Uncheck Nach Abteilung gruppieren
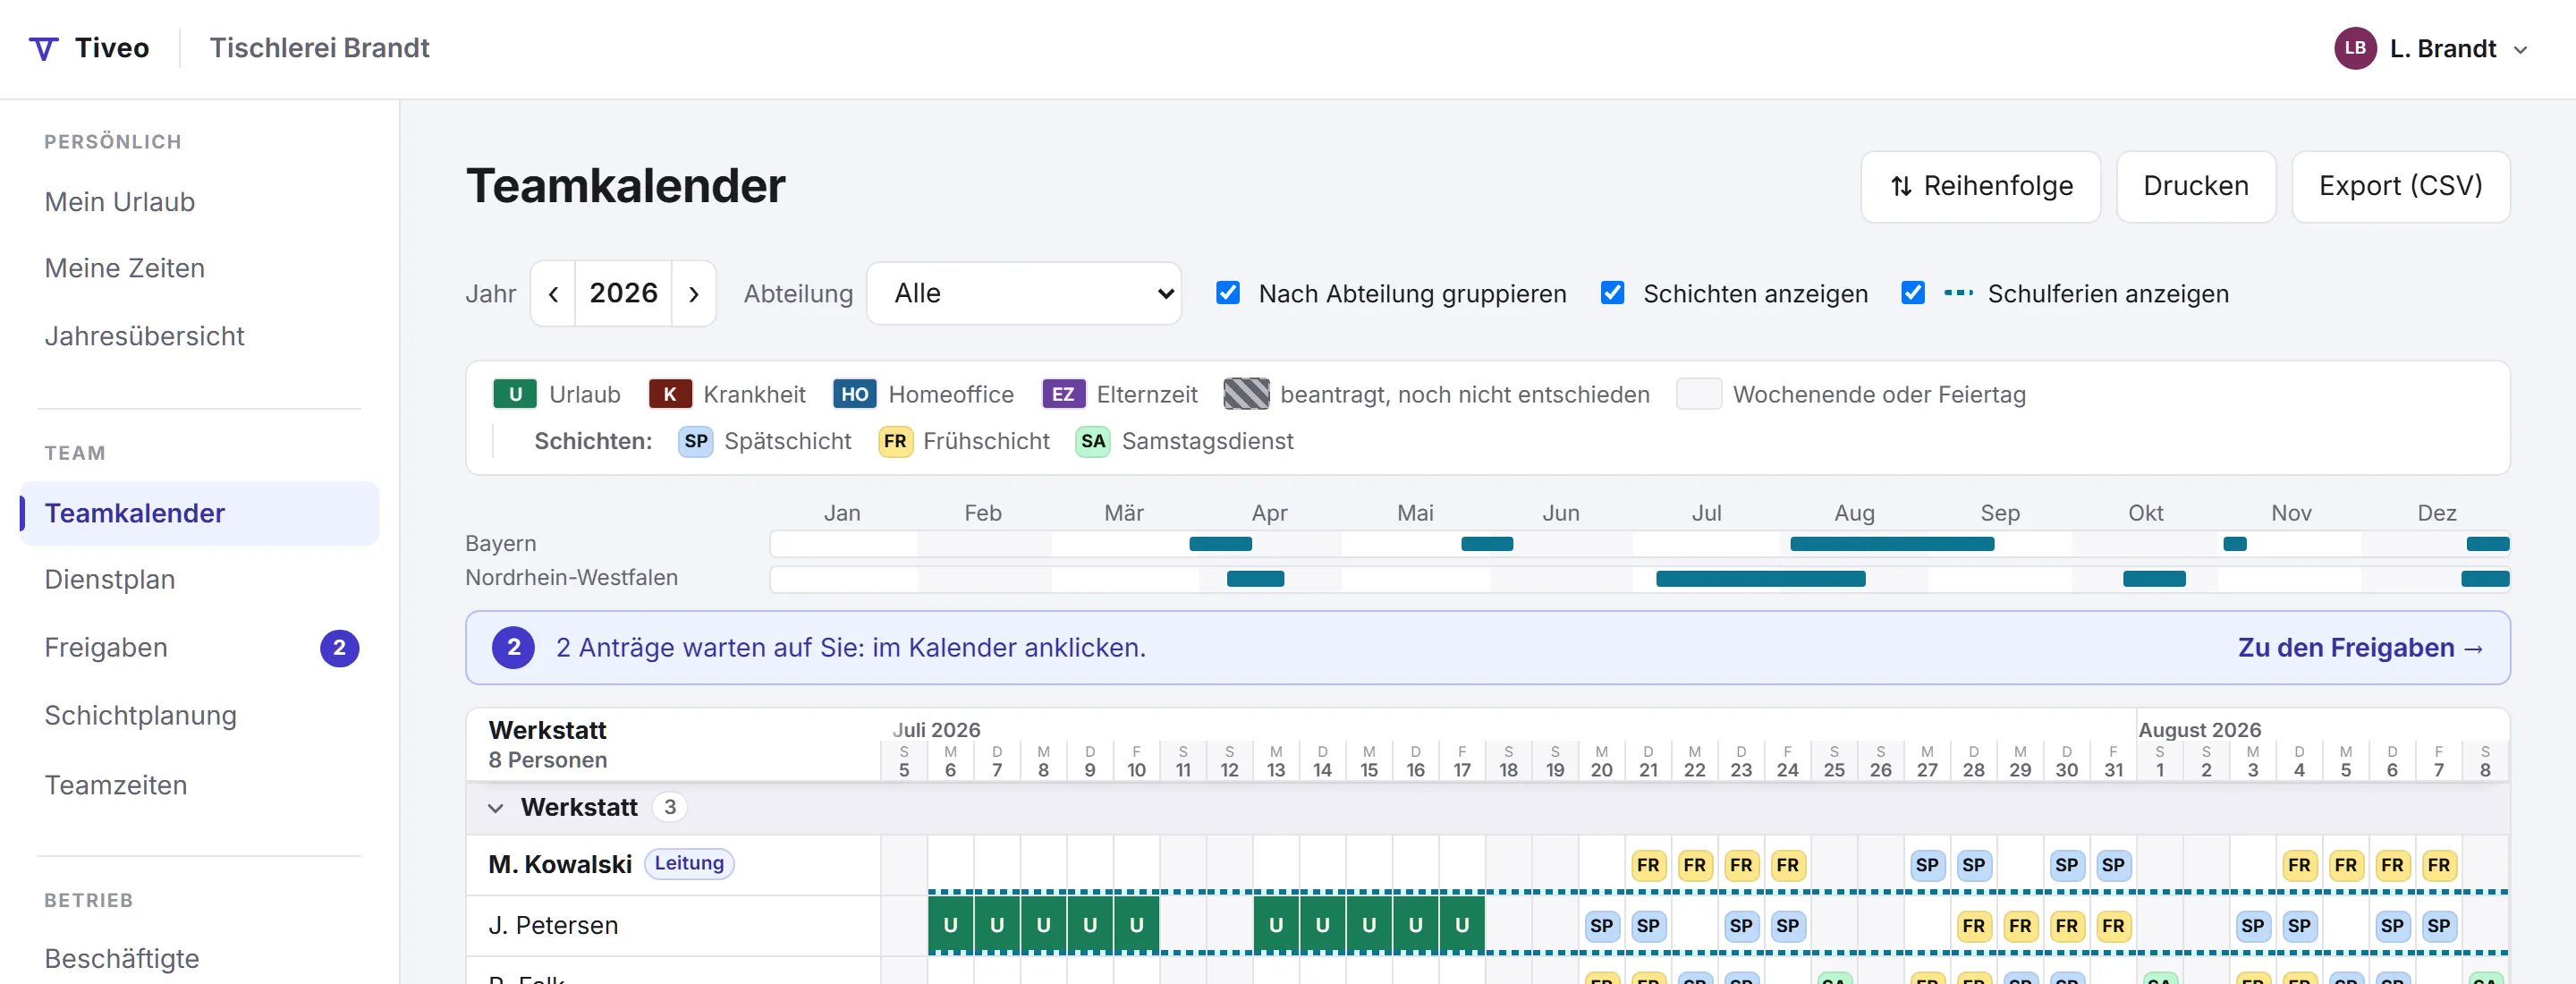This screenshot has height=984, width=2576. click(1228, 293)
